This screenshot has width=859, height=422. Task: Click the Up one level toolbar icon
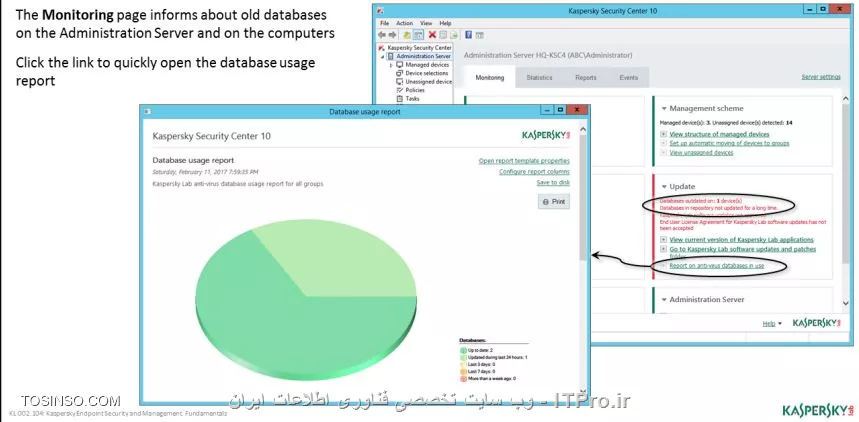pyautogui.click(x=407, y=35)
